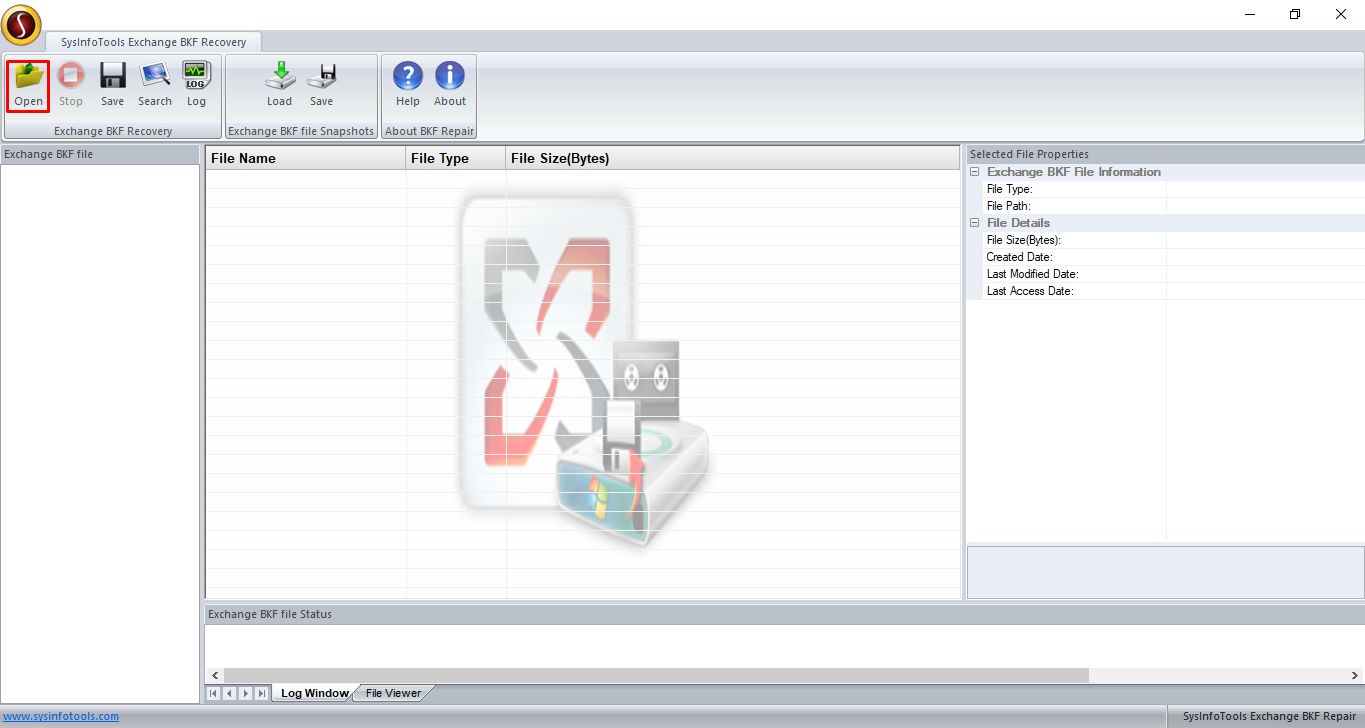Viewport: 1365px width, 728px height.
Task: Save recovered data from Exchange BKF Recovery group
Action: [113, 85]
